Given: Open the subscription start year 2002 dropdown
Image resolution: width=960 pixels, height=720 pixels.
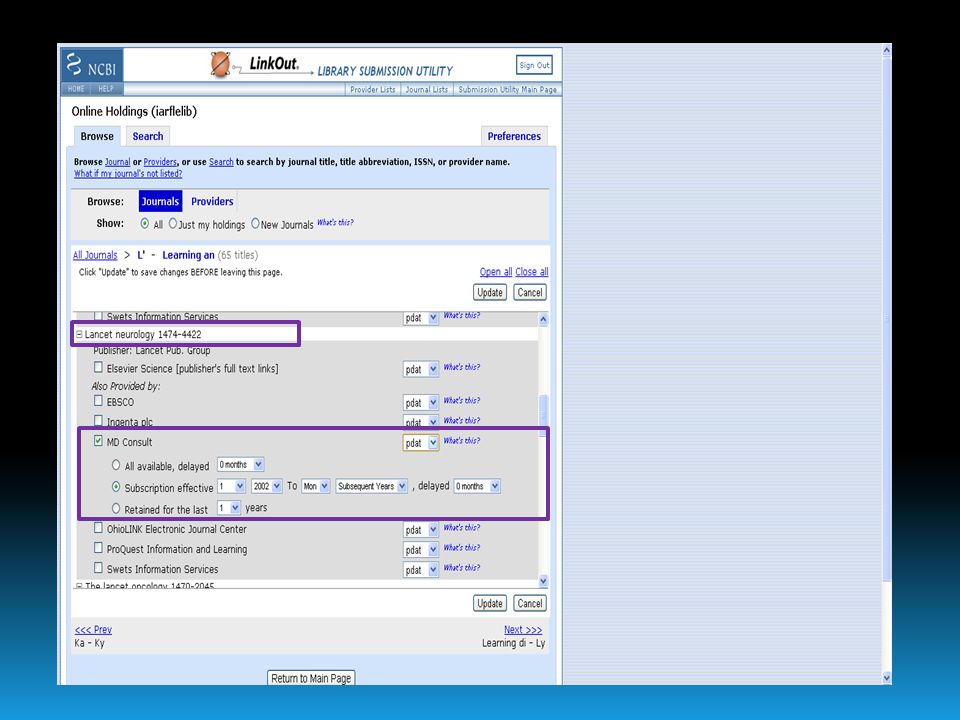Looking at the screenshot, I should pyautogui.click(x=266, y=486).
